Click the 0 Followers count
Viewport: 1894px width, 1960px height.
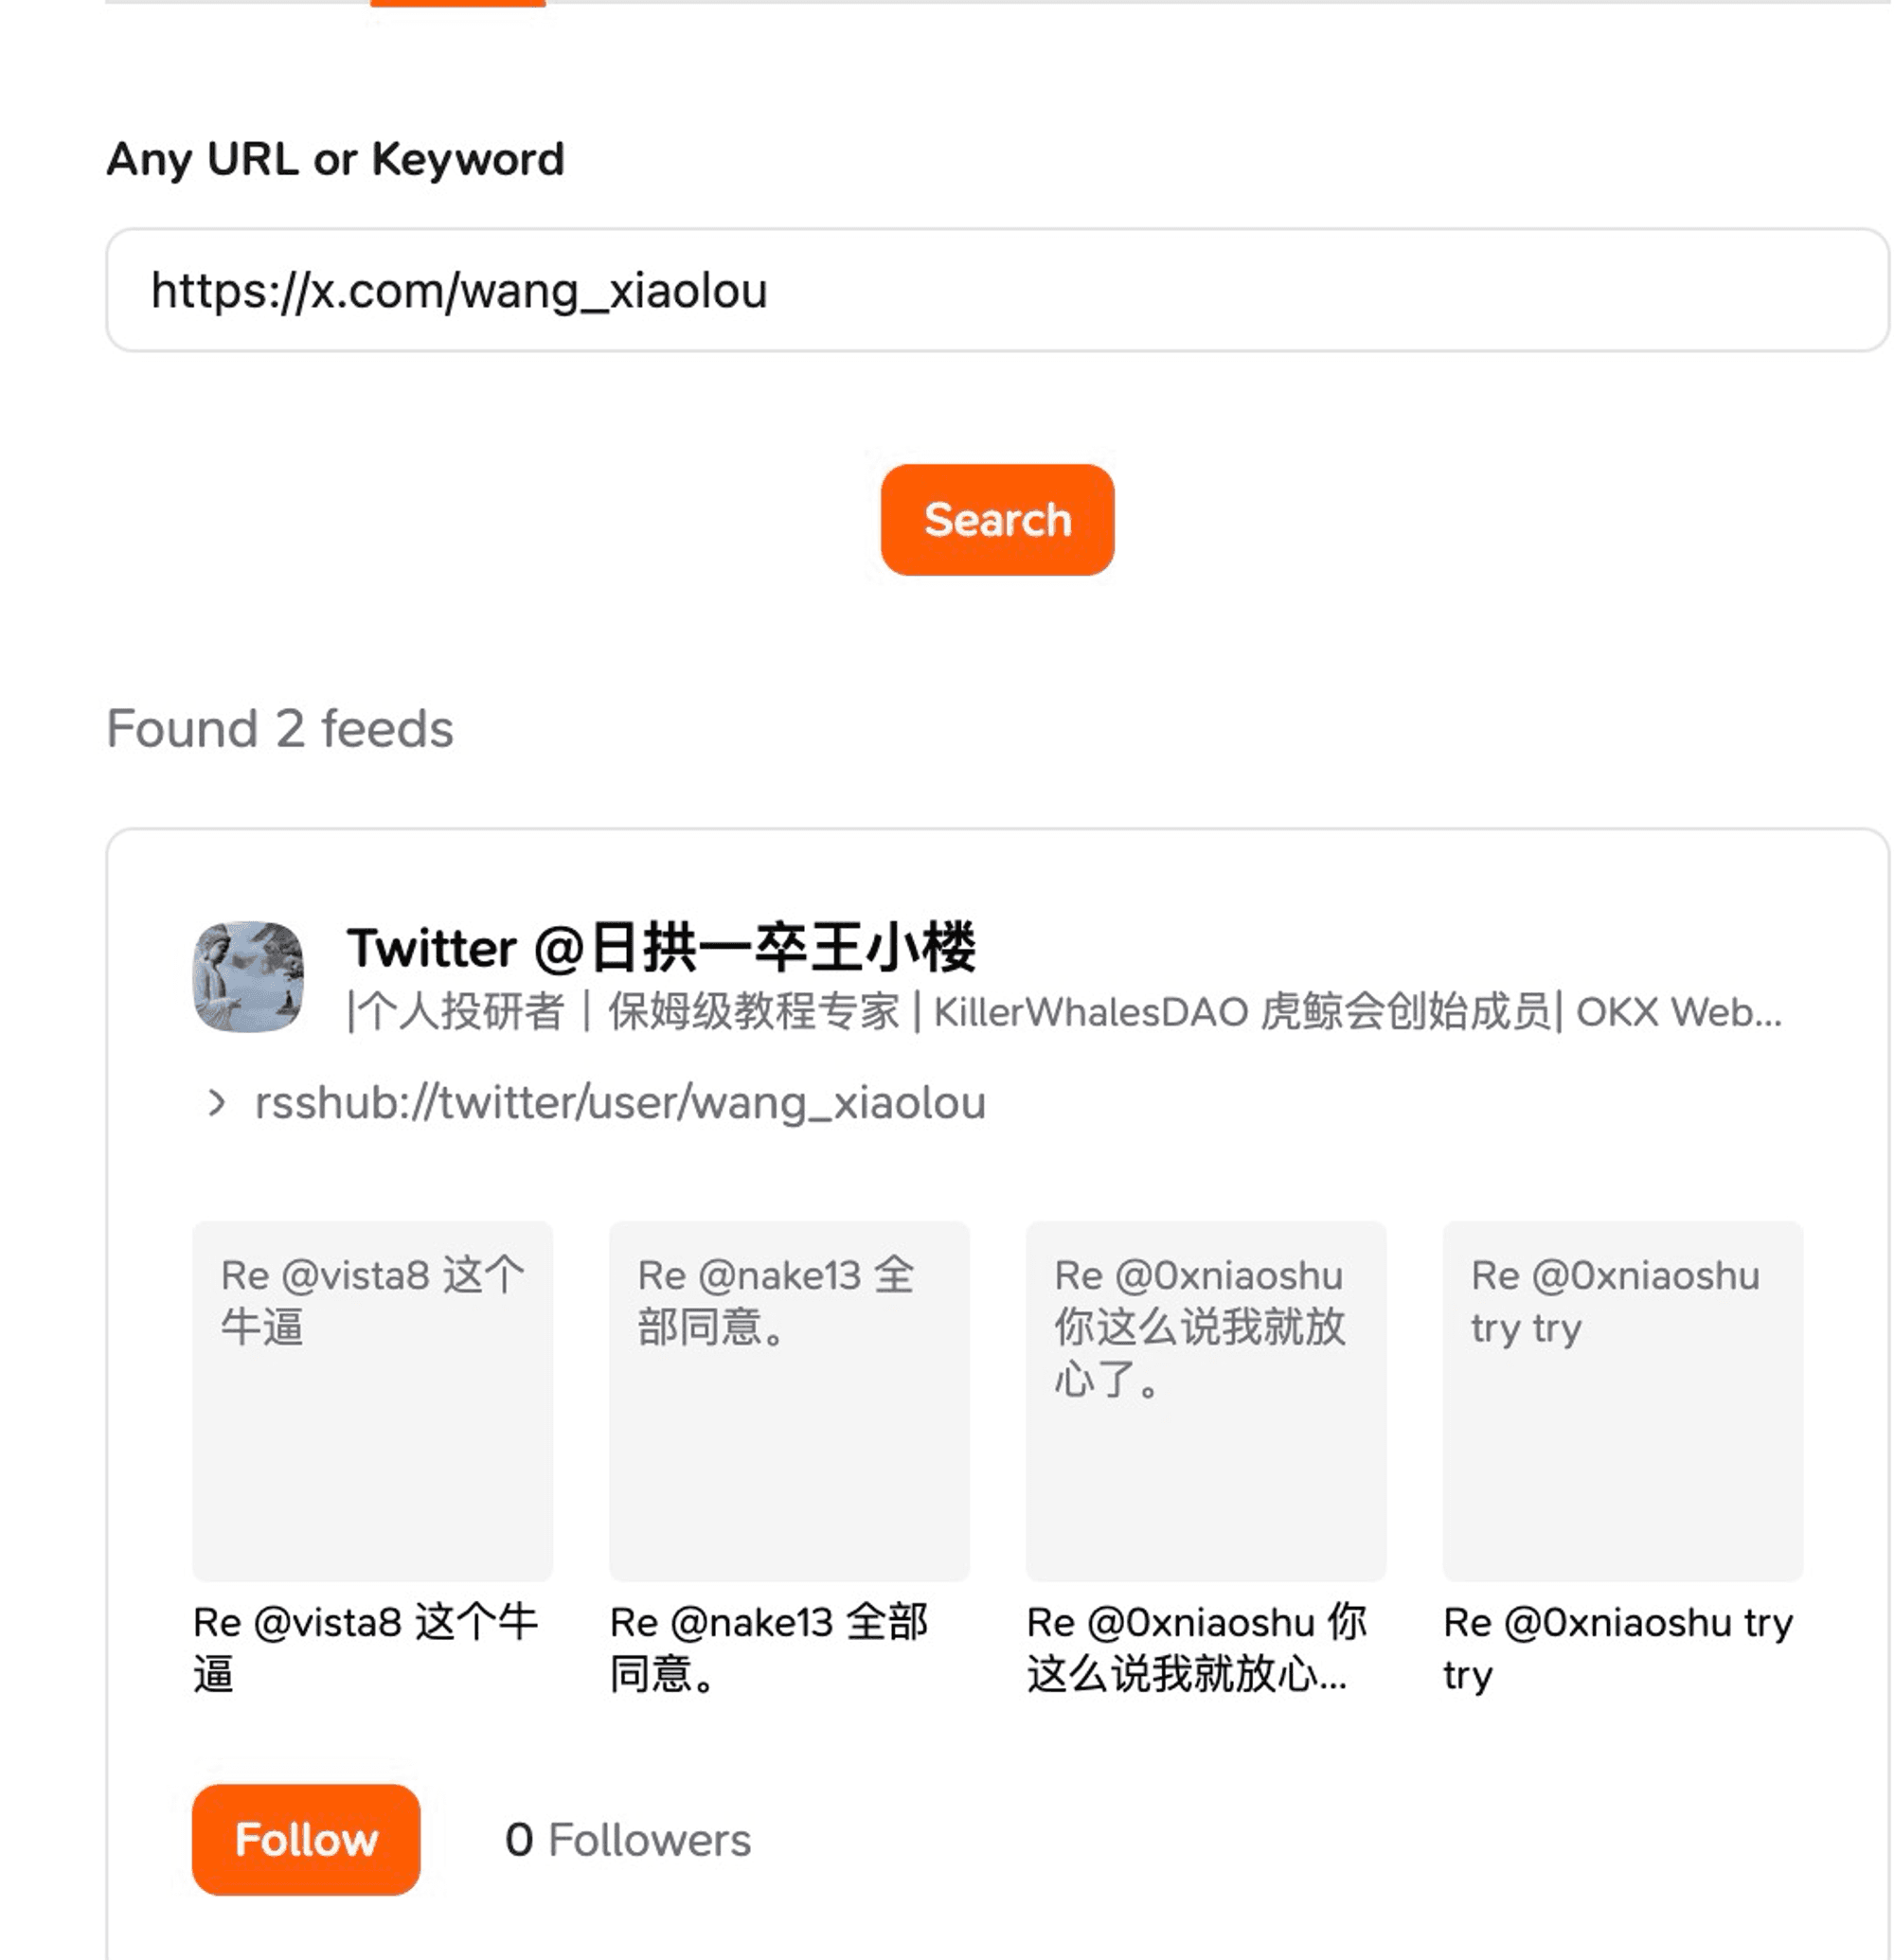click(x=628, y=1840)
